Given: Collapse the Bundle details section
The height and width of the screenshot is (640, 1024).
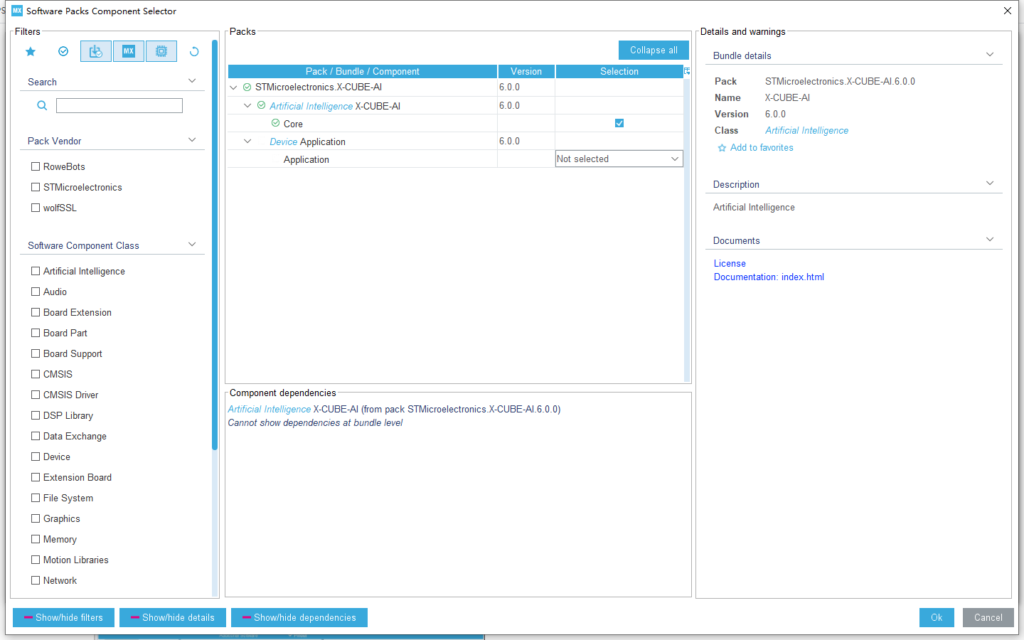Looking at the screenshot, I should 990,55.
